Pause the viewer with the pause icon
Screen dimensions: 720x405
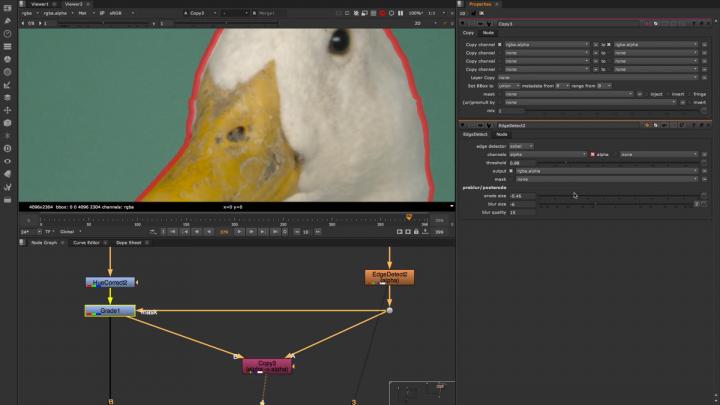click(400, 13)
